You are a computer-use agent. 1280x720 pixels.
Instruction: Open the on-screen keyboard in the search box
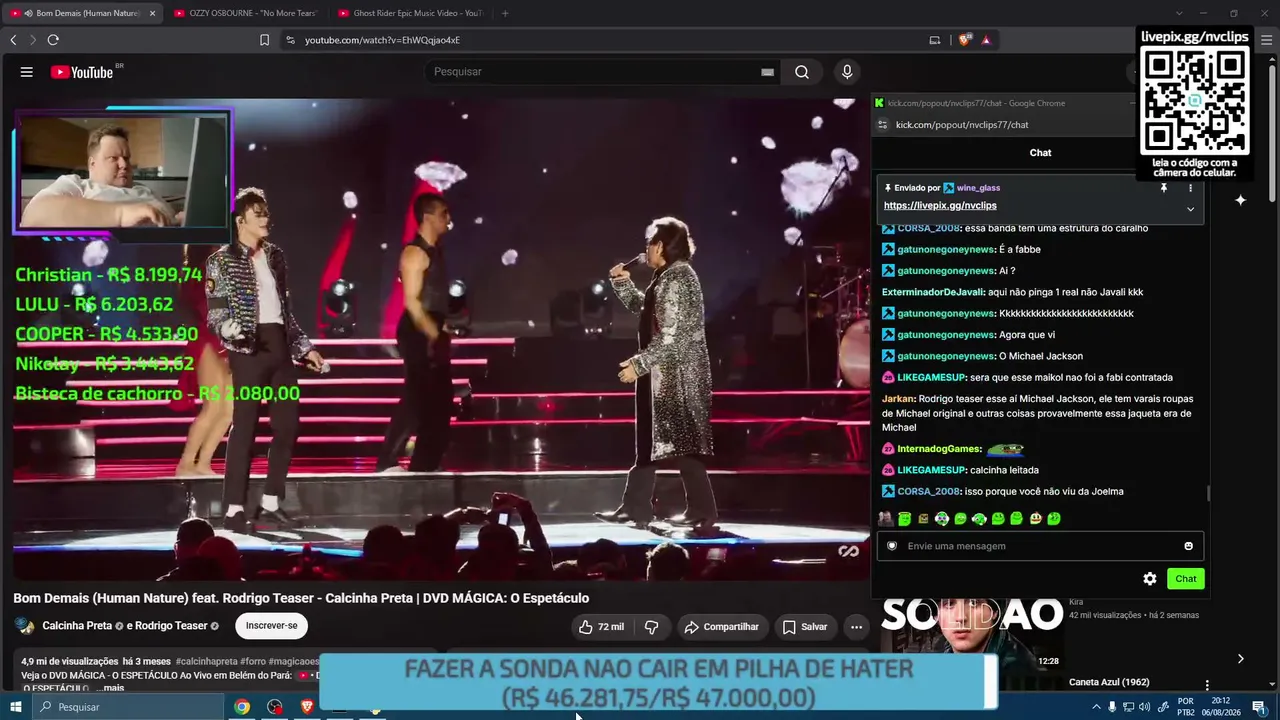767,72
